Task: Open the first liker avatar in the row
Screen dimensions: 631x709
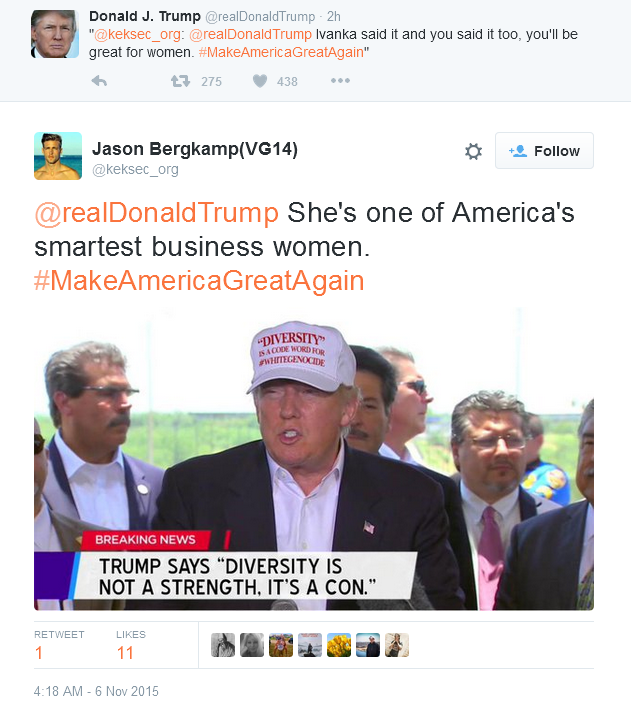Action: 223,645
